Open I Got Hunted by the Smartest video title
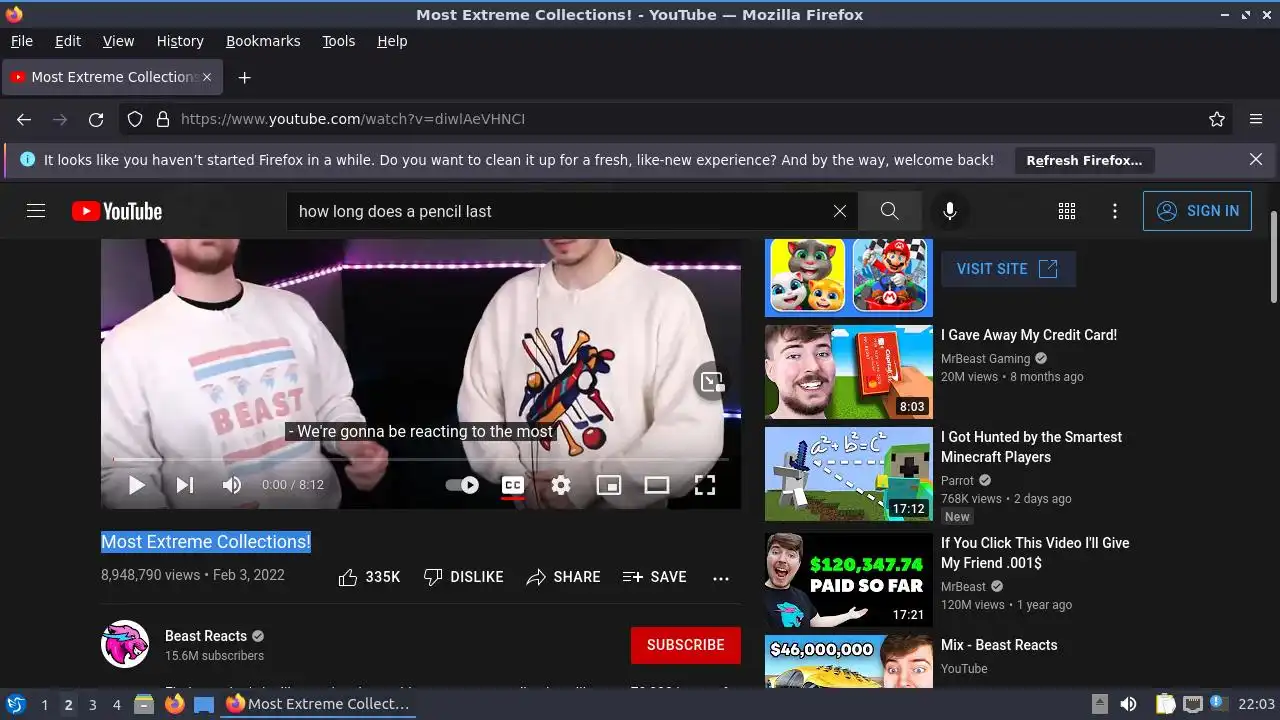The image size is (1280, 720). 1031,447
